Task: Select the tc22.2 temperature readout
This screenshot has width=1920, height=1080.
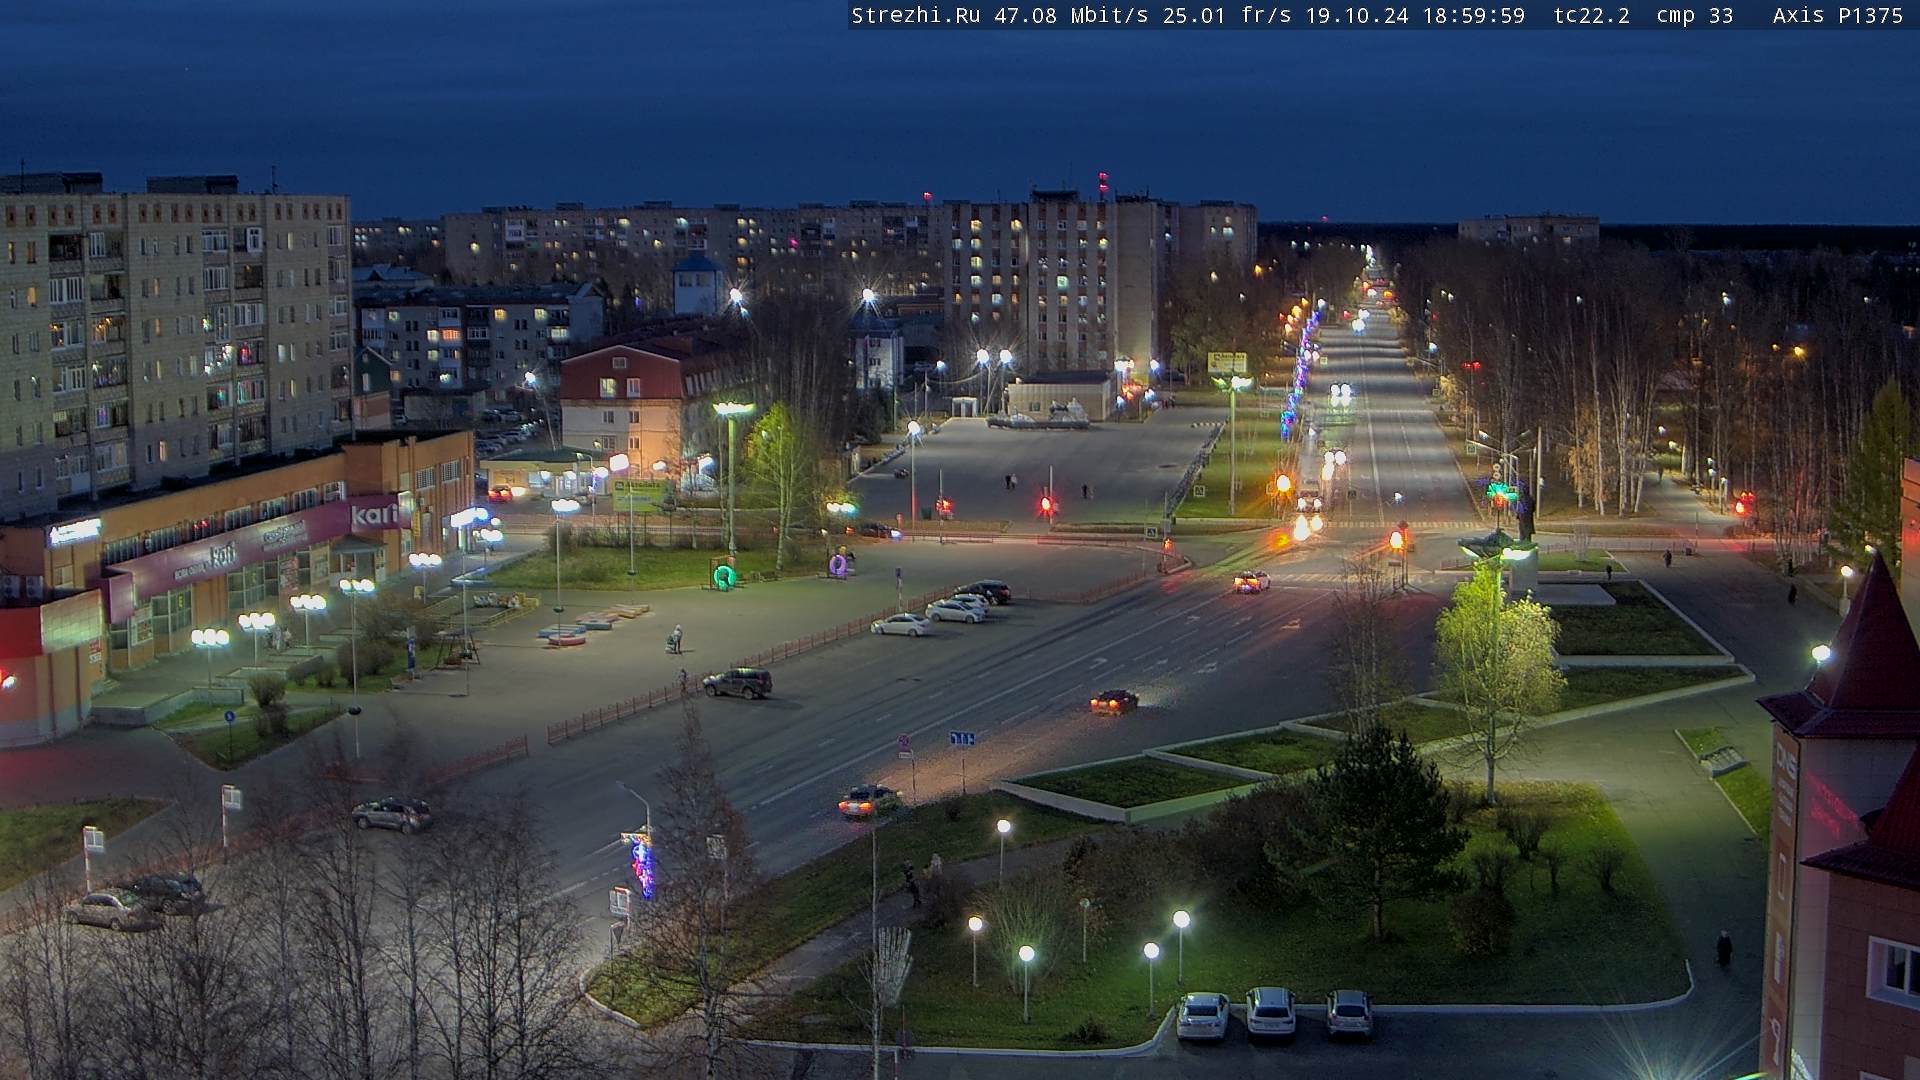Action: 1591,16
